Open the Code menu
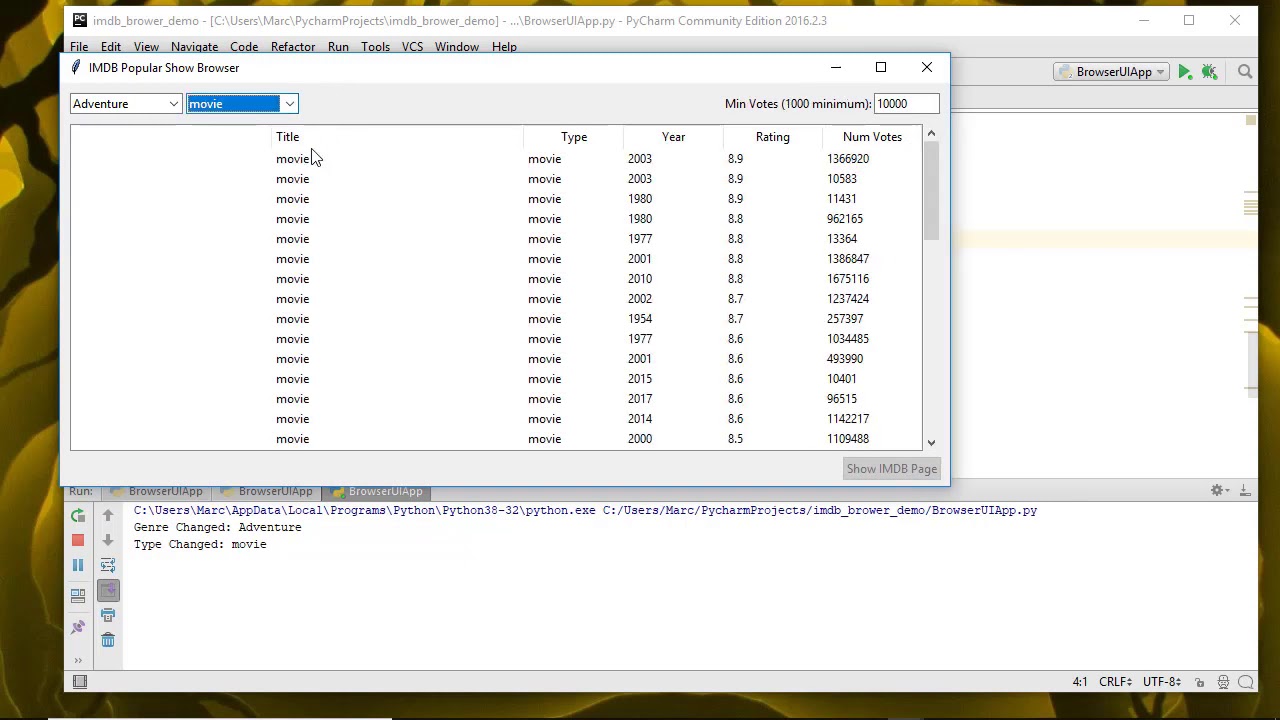The image size is (1280, 720). (x=244, y=47)
